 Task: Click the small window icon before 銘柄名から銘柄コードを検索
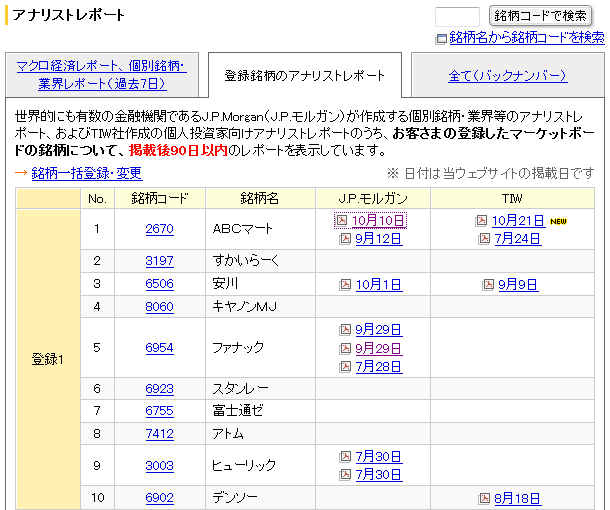point(441,39)
